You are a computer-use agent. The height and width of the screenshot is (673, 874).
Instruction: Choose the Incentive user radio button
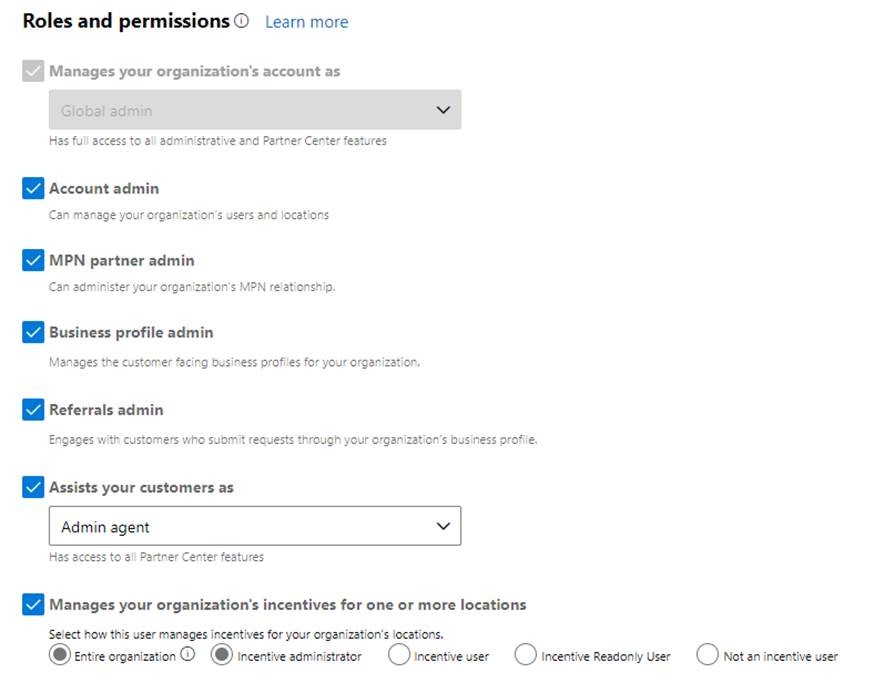(399, 655)
